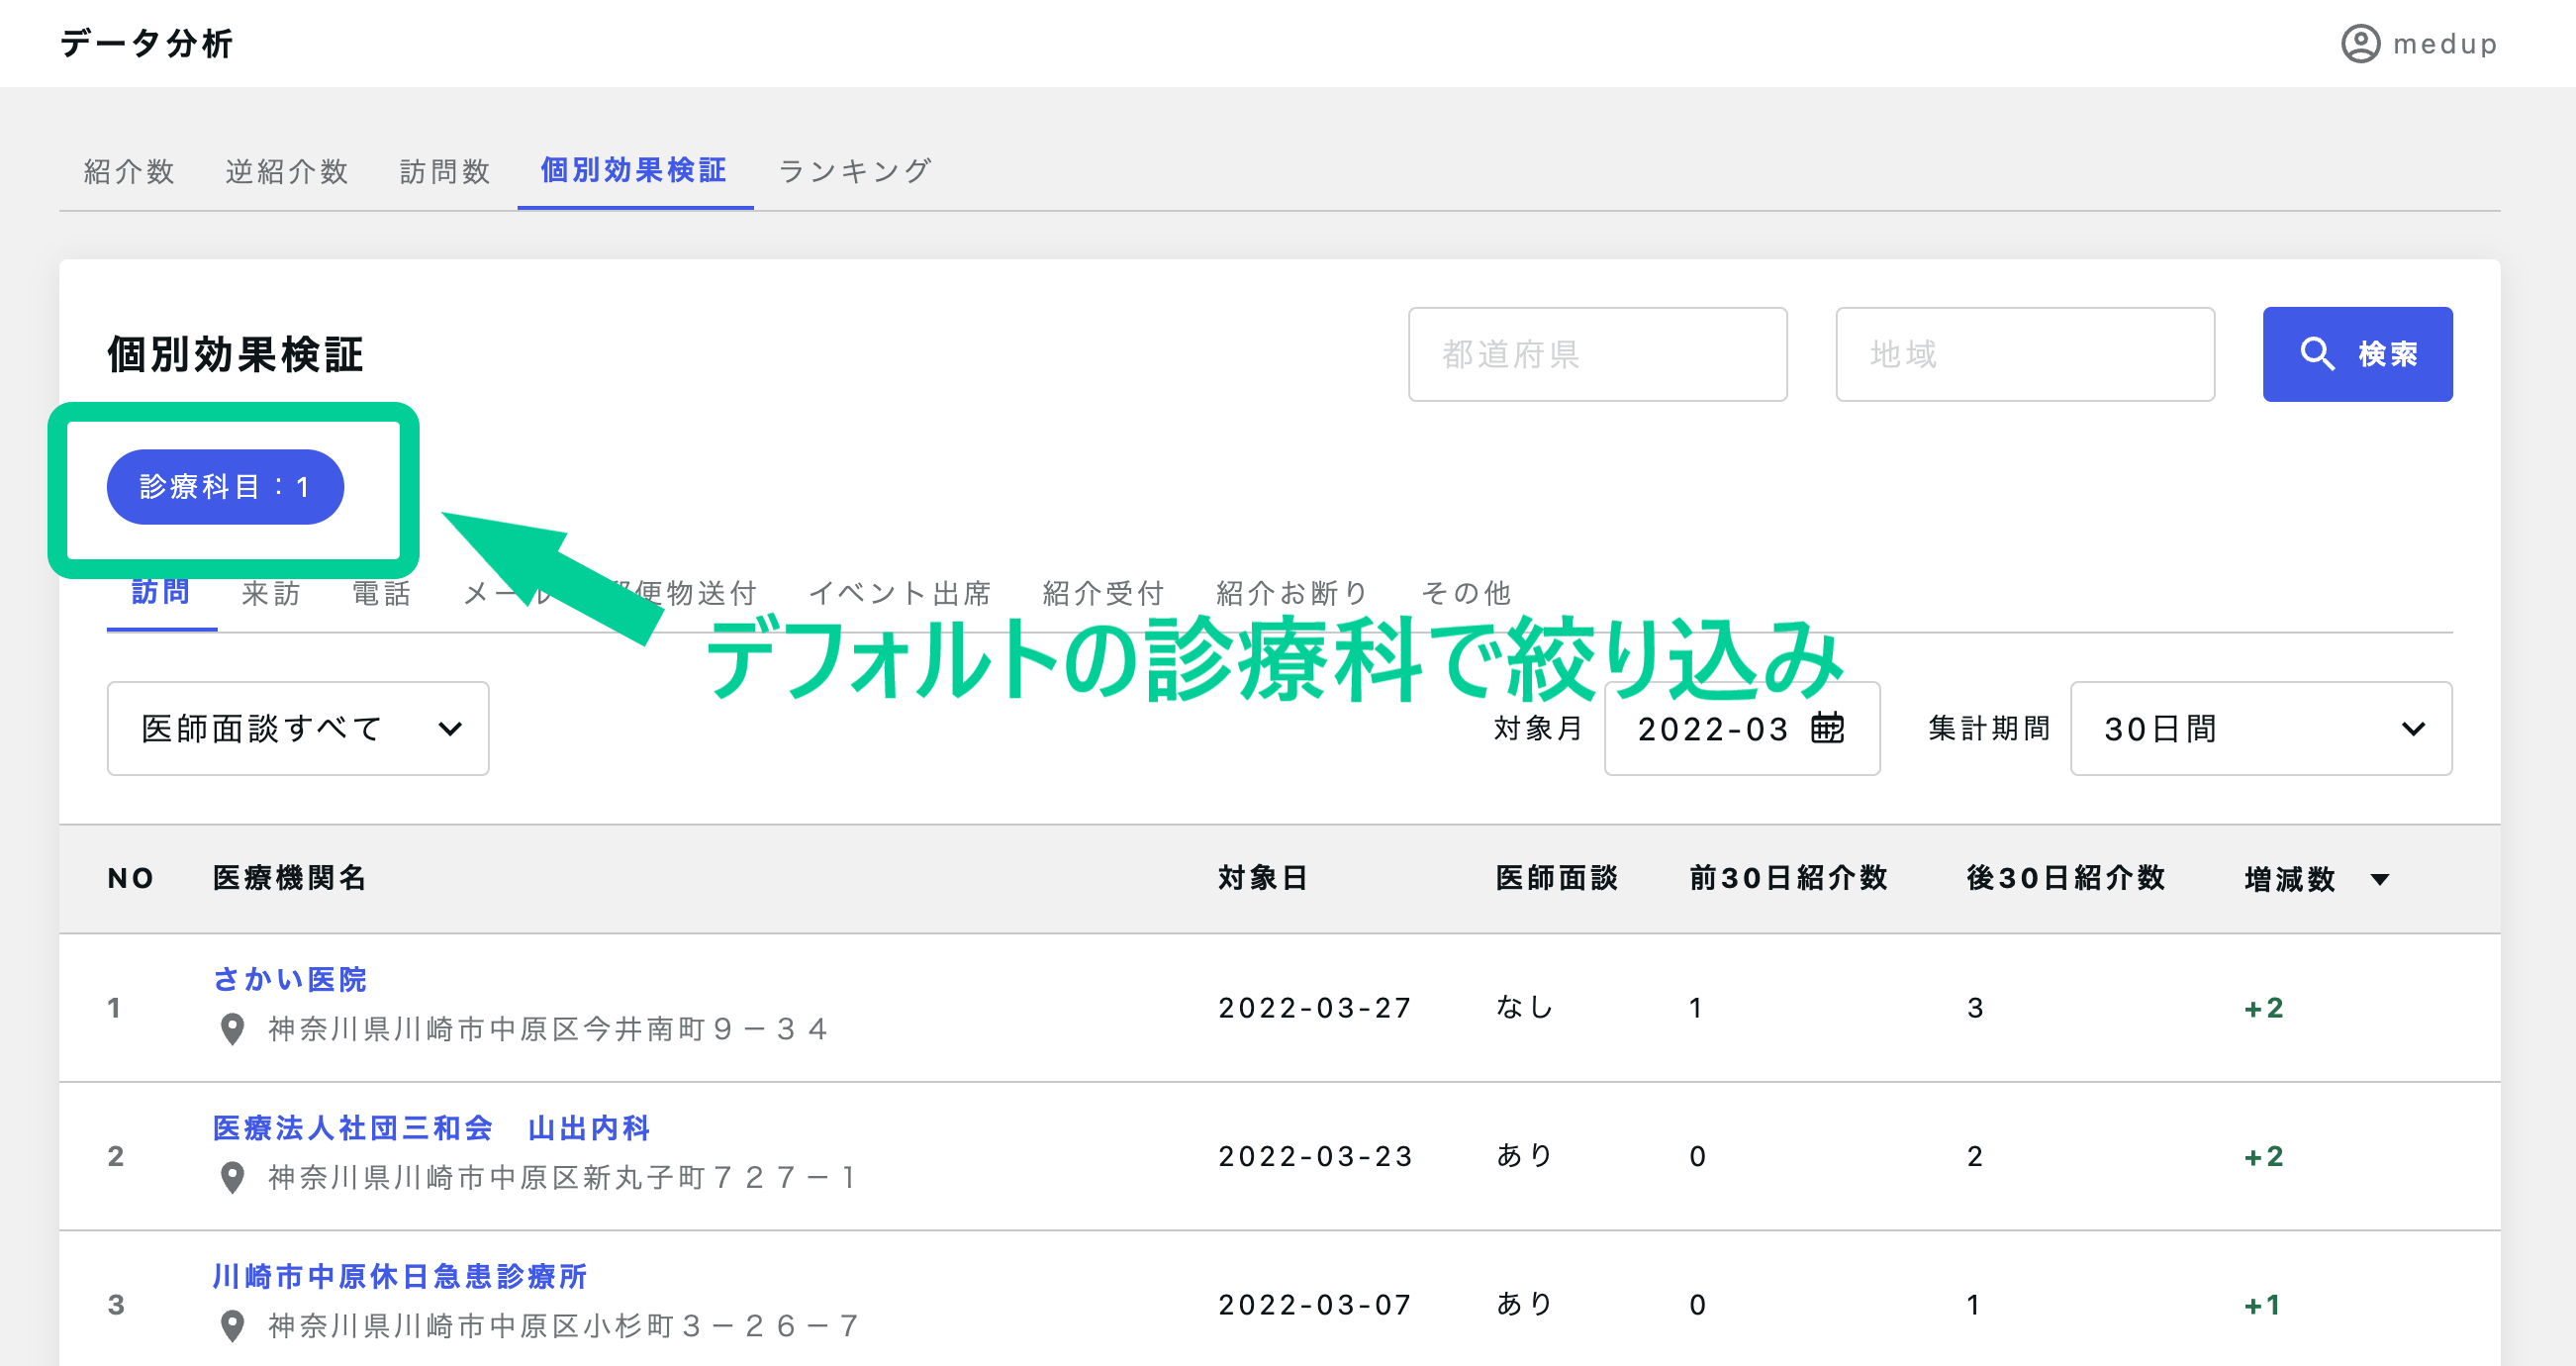Image resolution: width=2576 pixels, height=1366 pixels.
Task: Focus the 都道府県 input field
Action: coord(1597,354)
